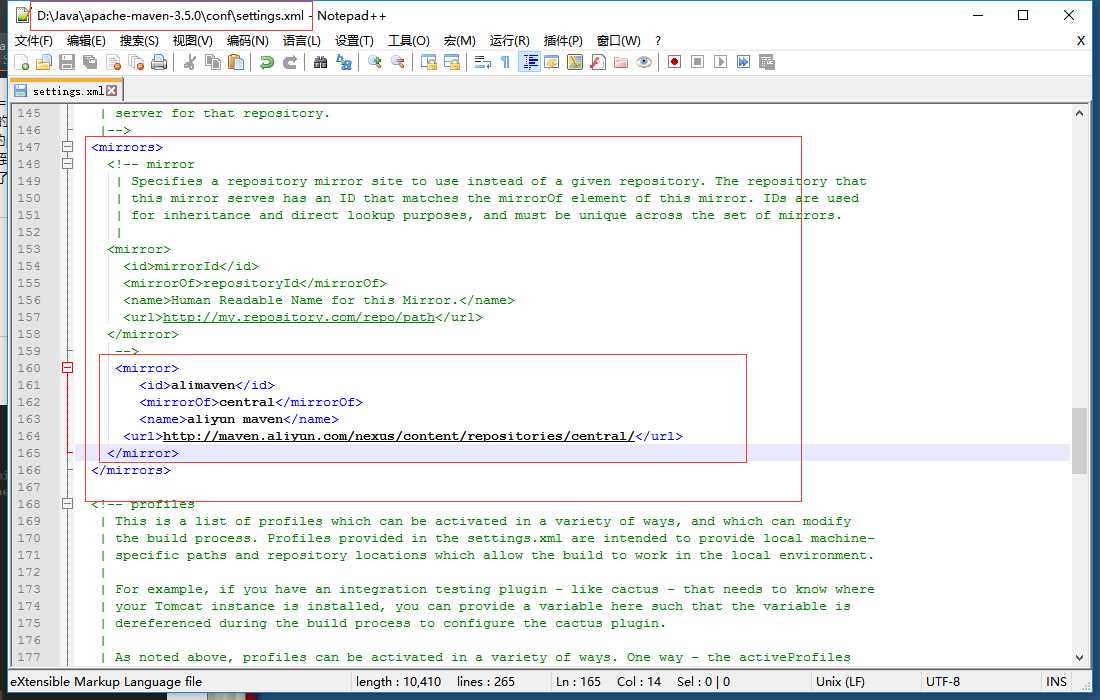This screenshot has width=1100, height=700.
Task: Follow the maven.aliyun.com repository URL
Action: [x=398, y=436]
